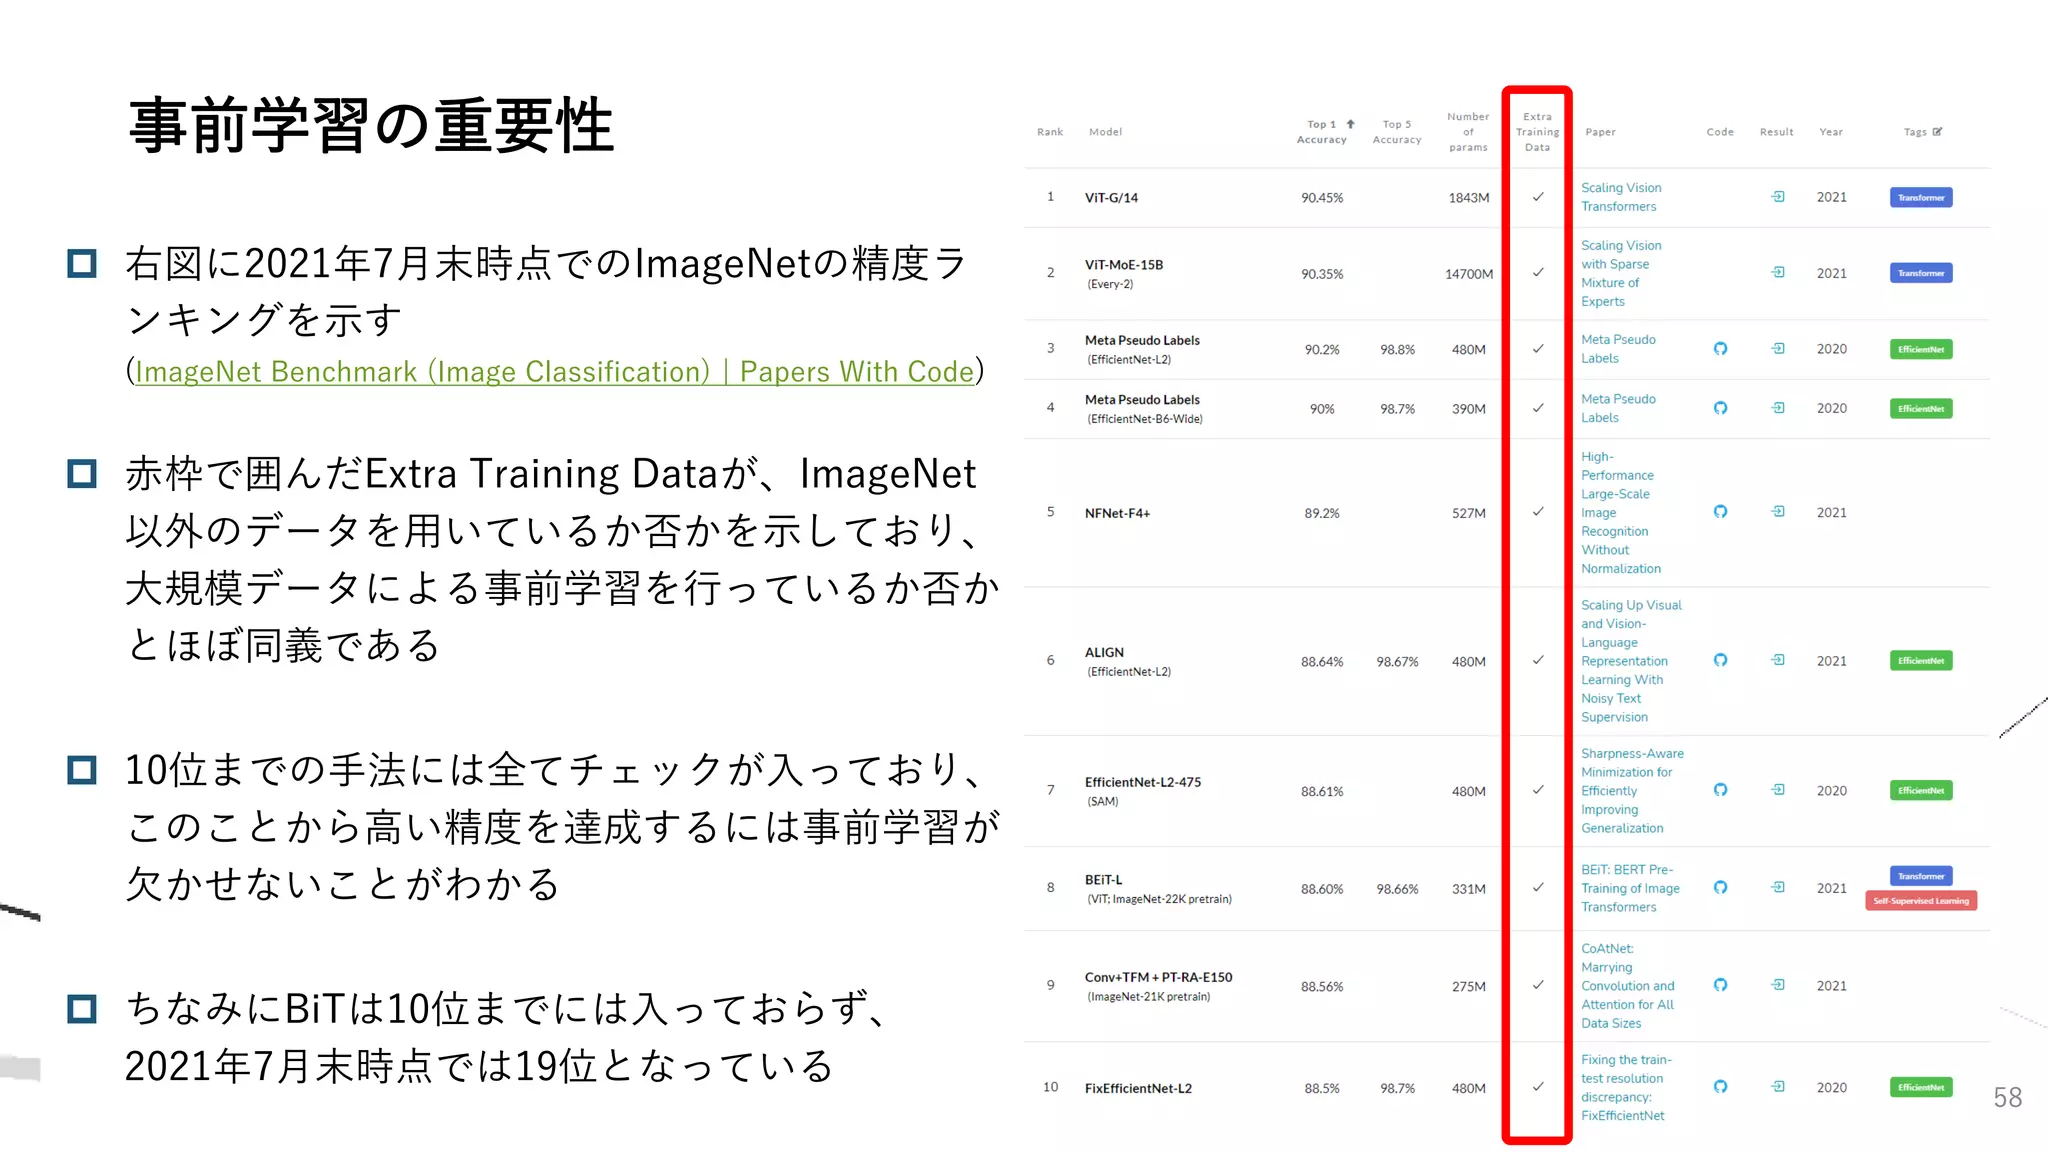Screen dimensions: 2048x1152
Task: Open GitHub code icon for FixEfficientNet-L2 row
Action: pos(1720,1087)
